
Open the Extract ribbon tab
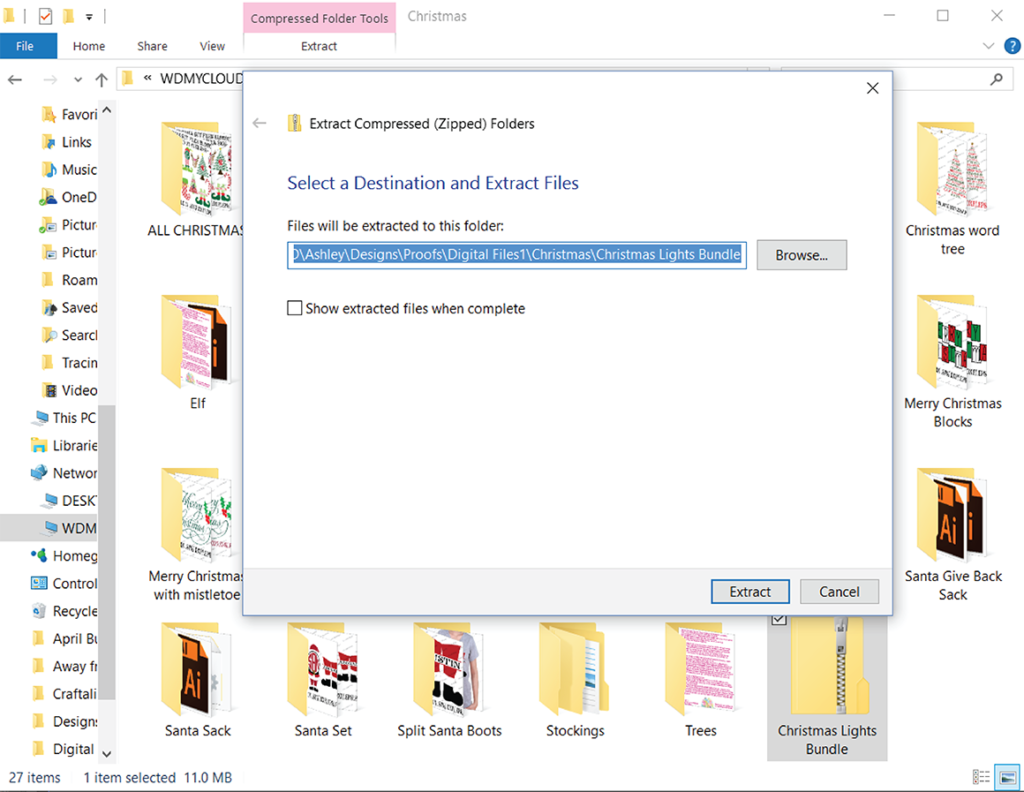tap(319, 46)
